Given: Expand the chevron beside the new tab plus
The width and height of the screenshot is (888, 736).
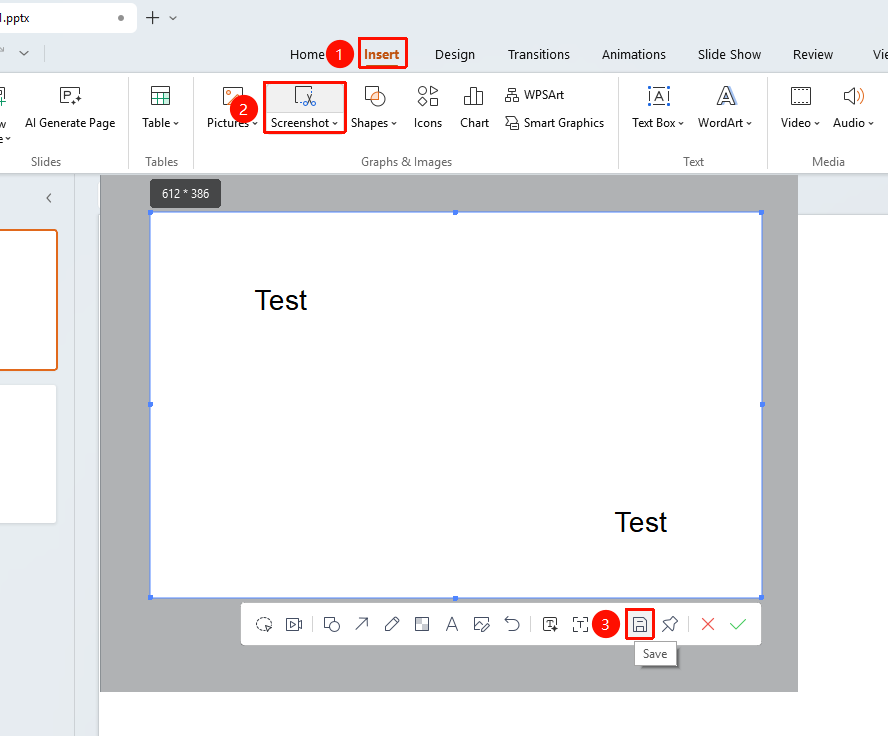Looking at the screenshot, I should click(x=173, y=18).
